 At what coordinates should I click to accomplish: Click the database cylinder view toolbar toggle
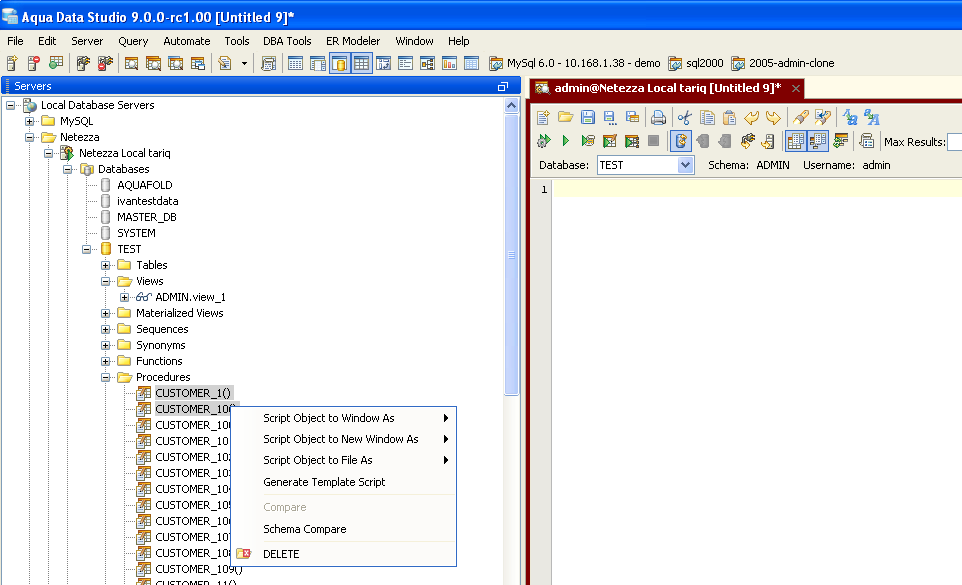click(x=339, y=63)
